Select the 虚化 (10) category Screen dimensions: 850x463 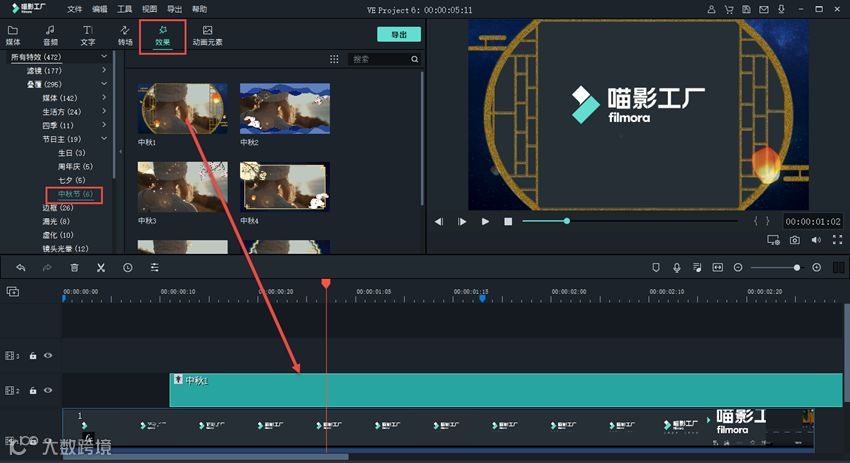(x=57, y=235)
